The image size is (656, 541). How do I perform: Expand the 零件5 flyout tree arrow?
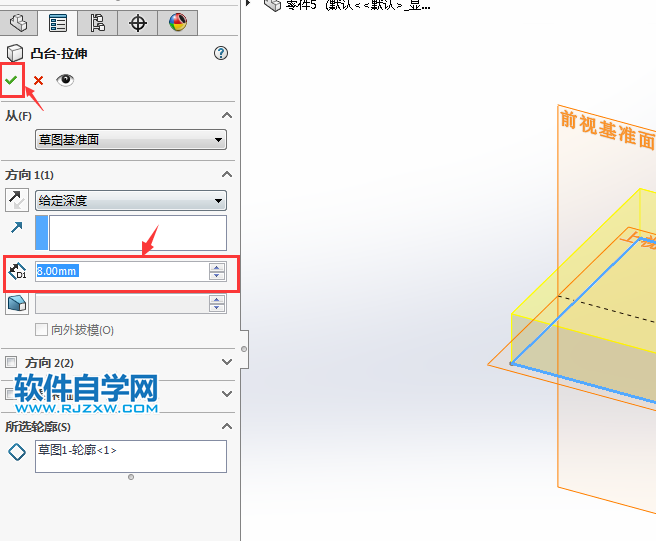point(248,3)
